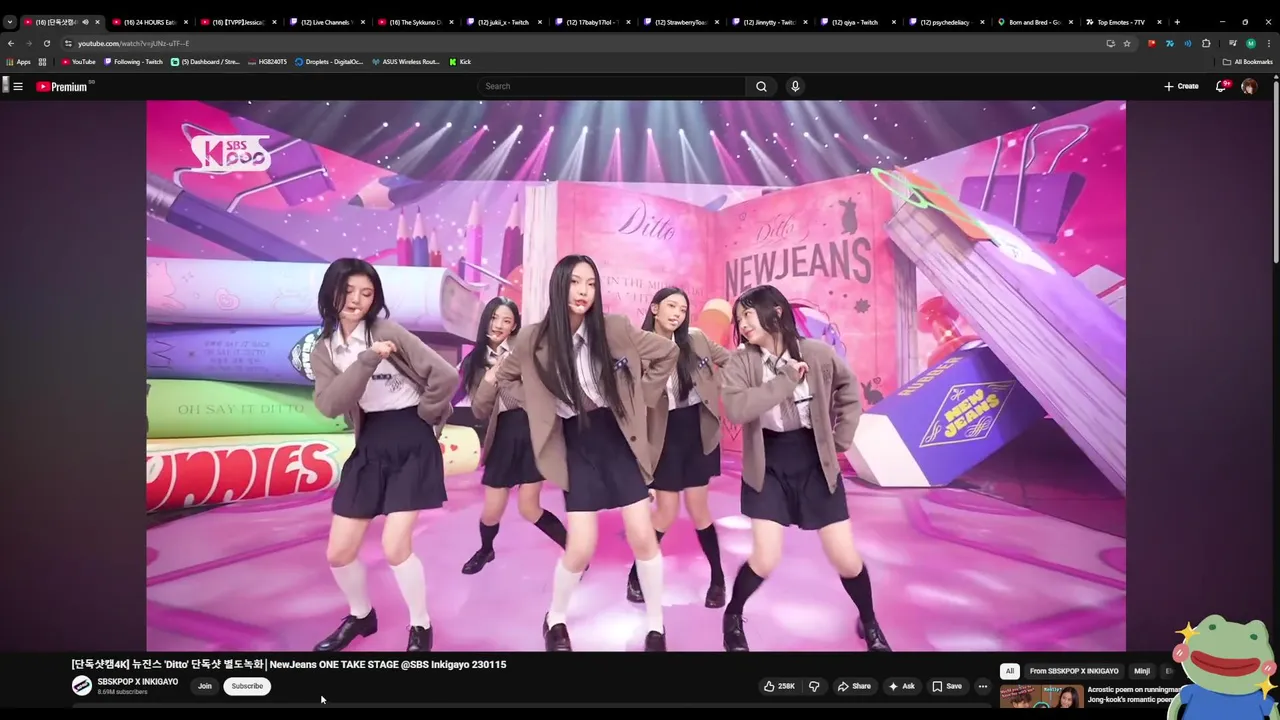The image size is (1280, 720).
Task: Select the Minji filter chip
Action: pos(1142,671)
